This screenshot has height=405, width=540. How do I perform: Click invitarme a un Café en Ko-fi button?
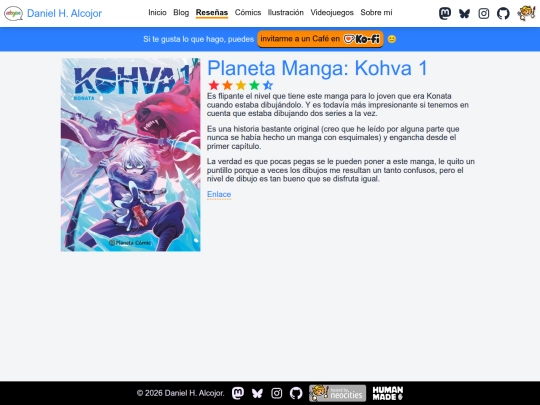(320, 39)
